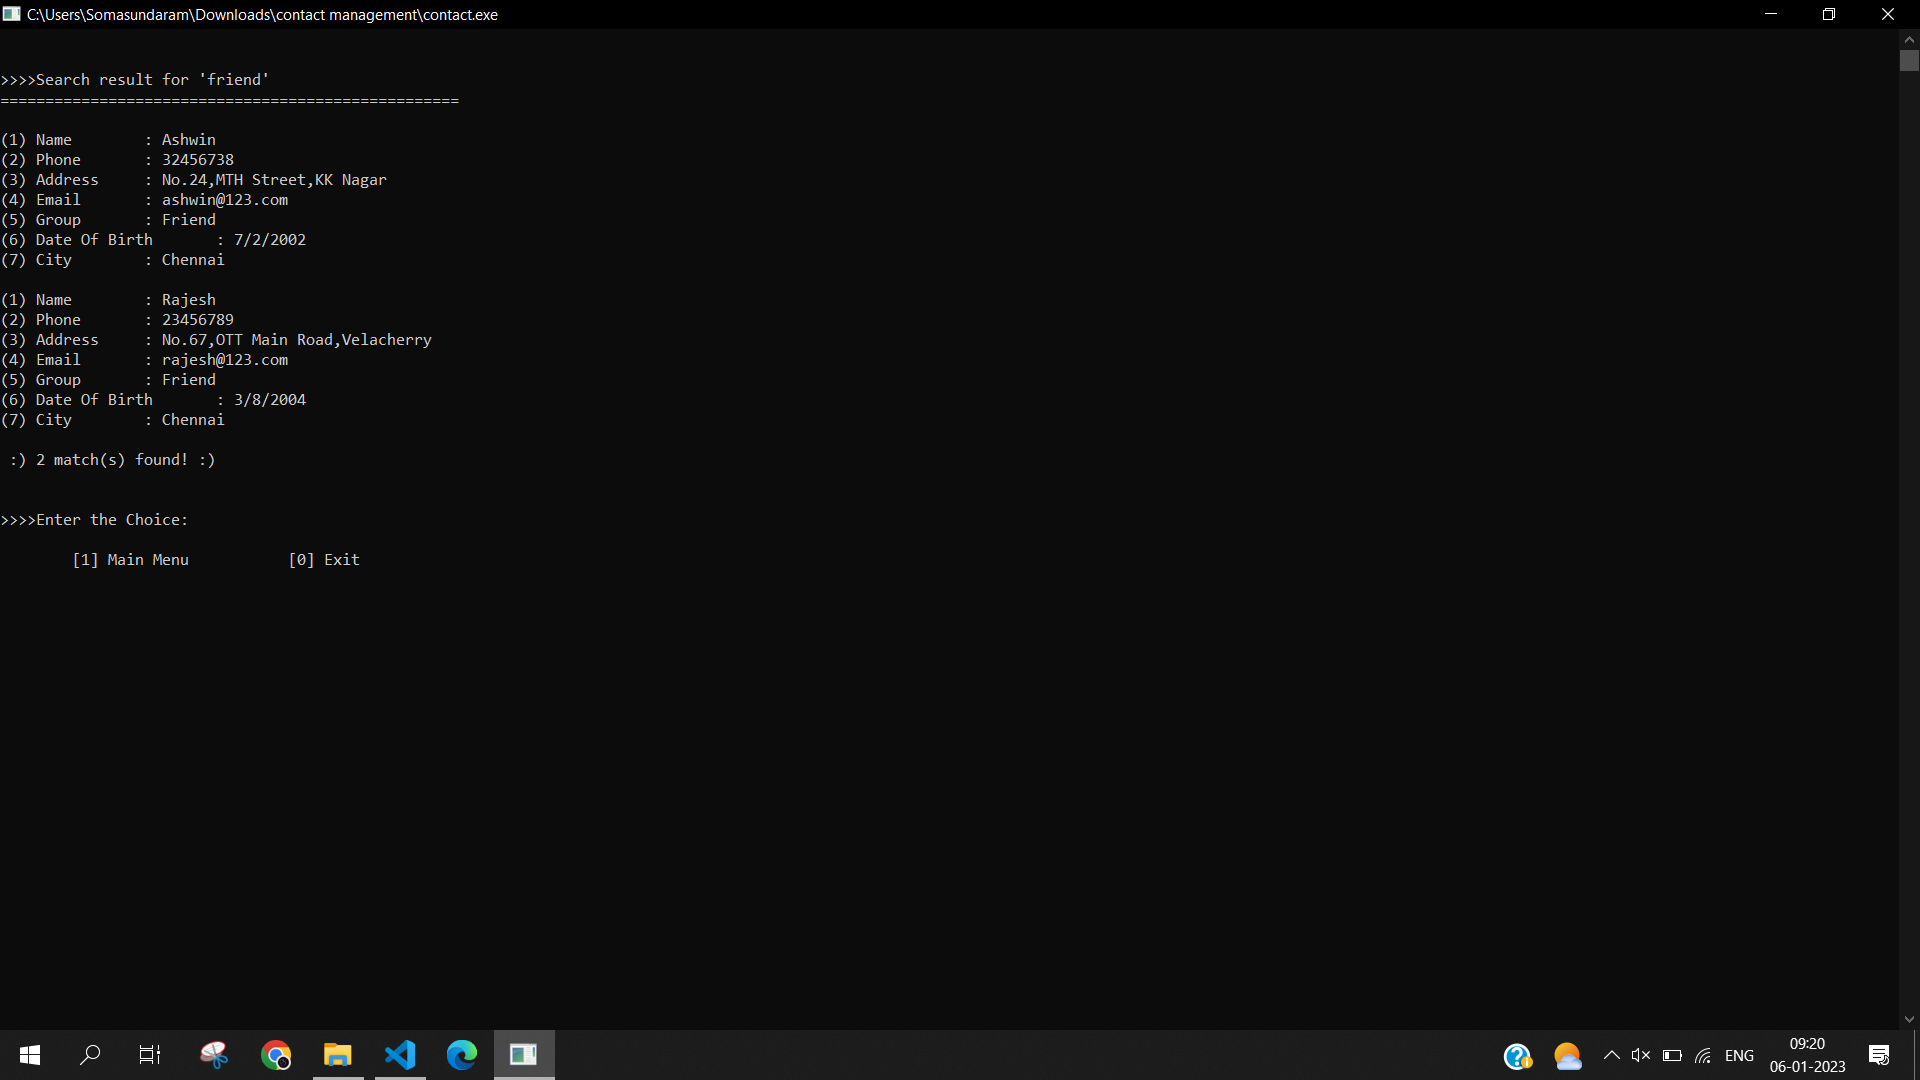Screen dimensions: 1920x1080
Task: Click the ENG language input indicator
Action: 1739,1055
